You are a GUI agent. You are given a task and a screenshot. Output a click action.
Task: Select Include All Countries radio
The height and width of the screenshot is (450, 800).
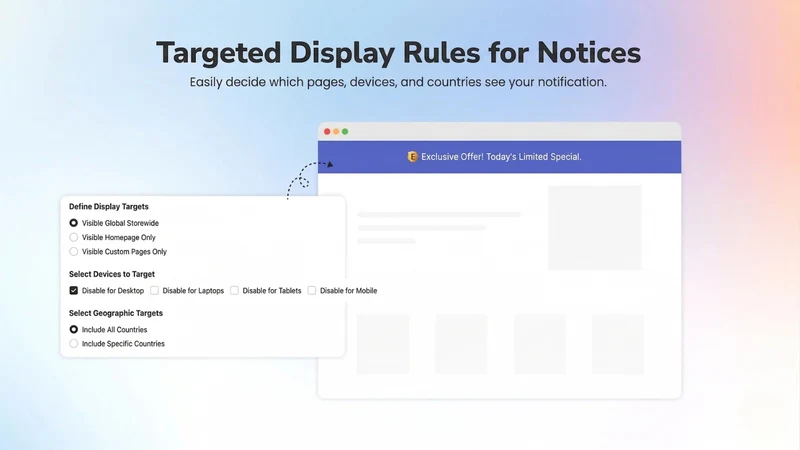tap(73, 330)
